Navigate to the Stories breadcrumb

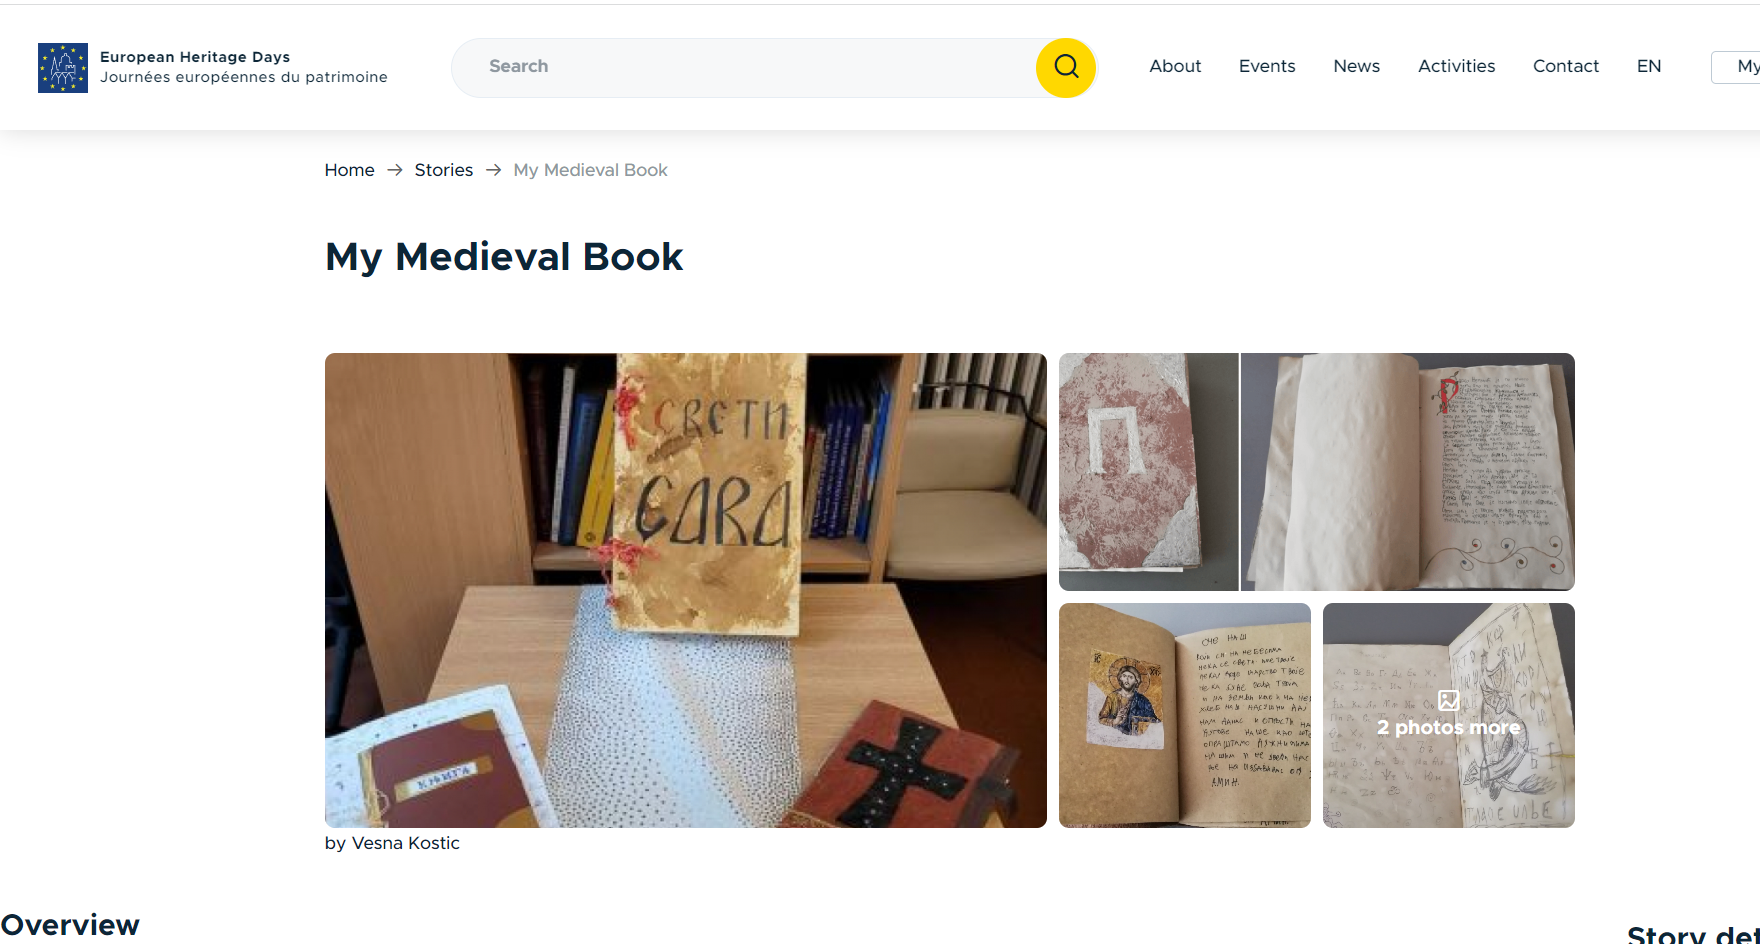pos(444,170)
